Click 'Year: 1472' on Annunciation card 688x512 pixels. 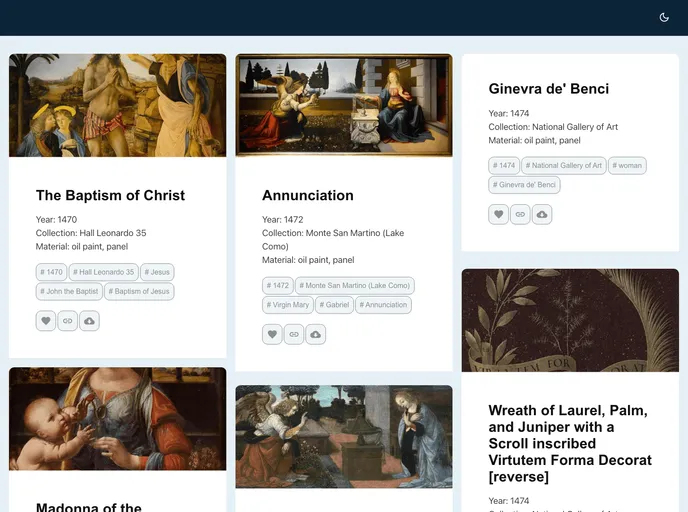coord(283,219)
